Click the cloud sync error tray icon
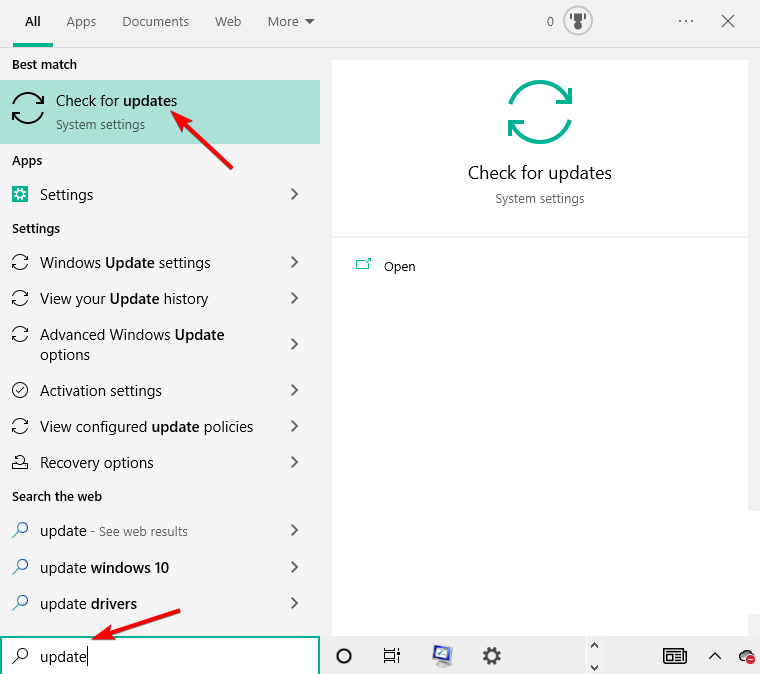 pyautogui.click(x=747, y=657)
